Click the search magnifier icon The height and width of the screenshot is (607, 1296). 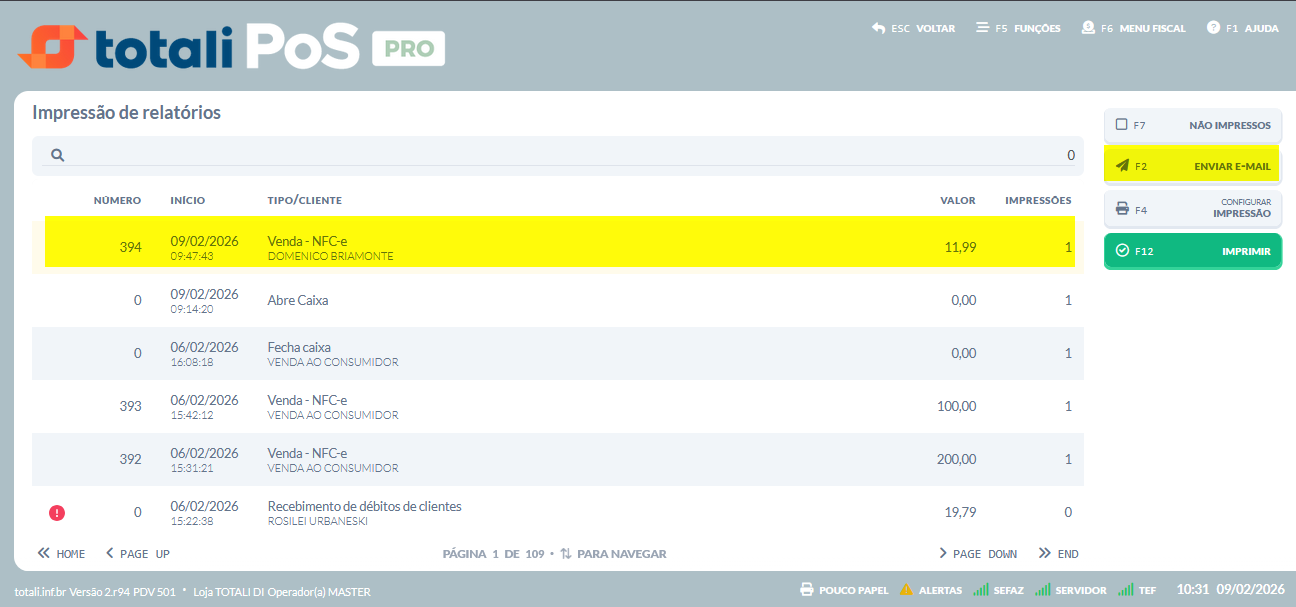point(58,155)
